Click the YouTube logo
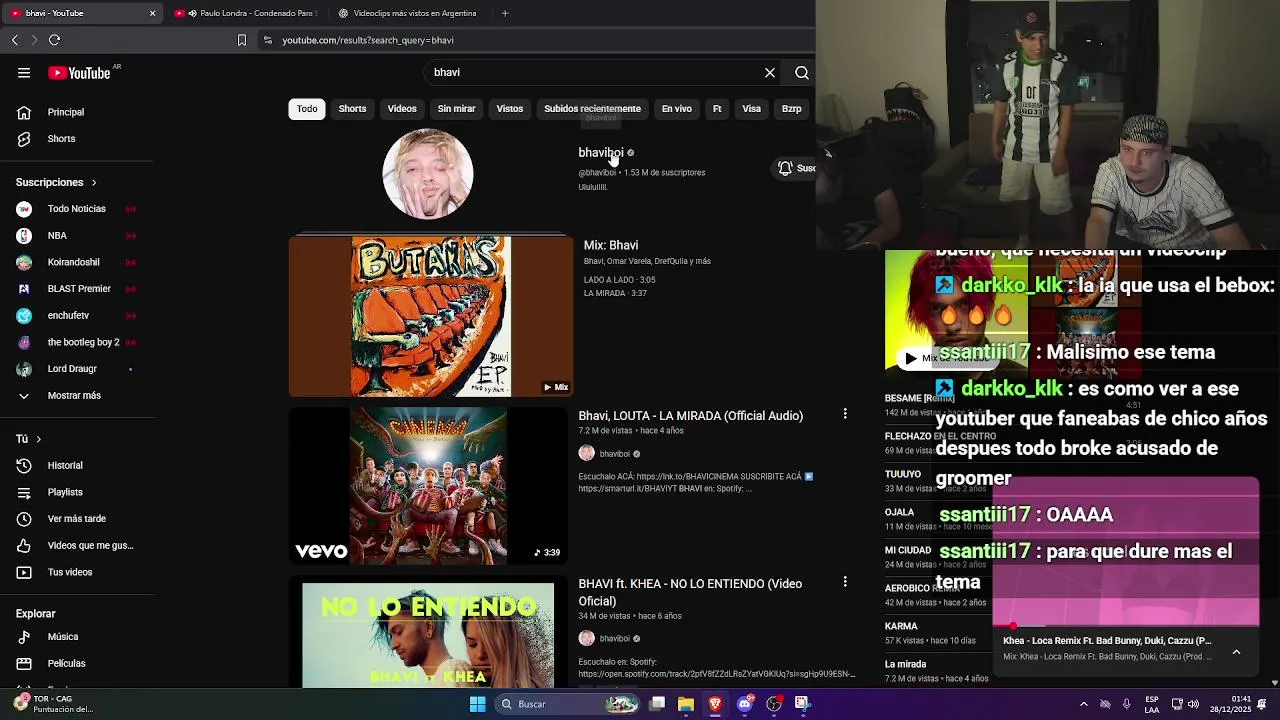Screen dimensions: 1280x720 click(x=80, y=72)
